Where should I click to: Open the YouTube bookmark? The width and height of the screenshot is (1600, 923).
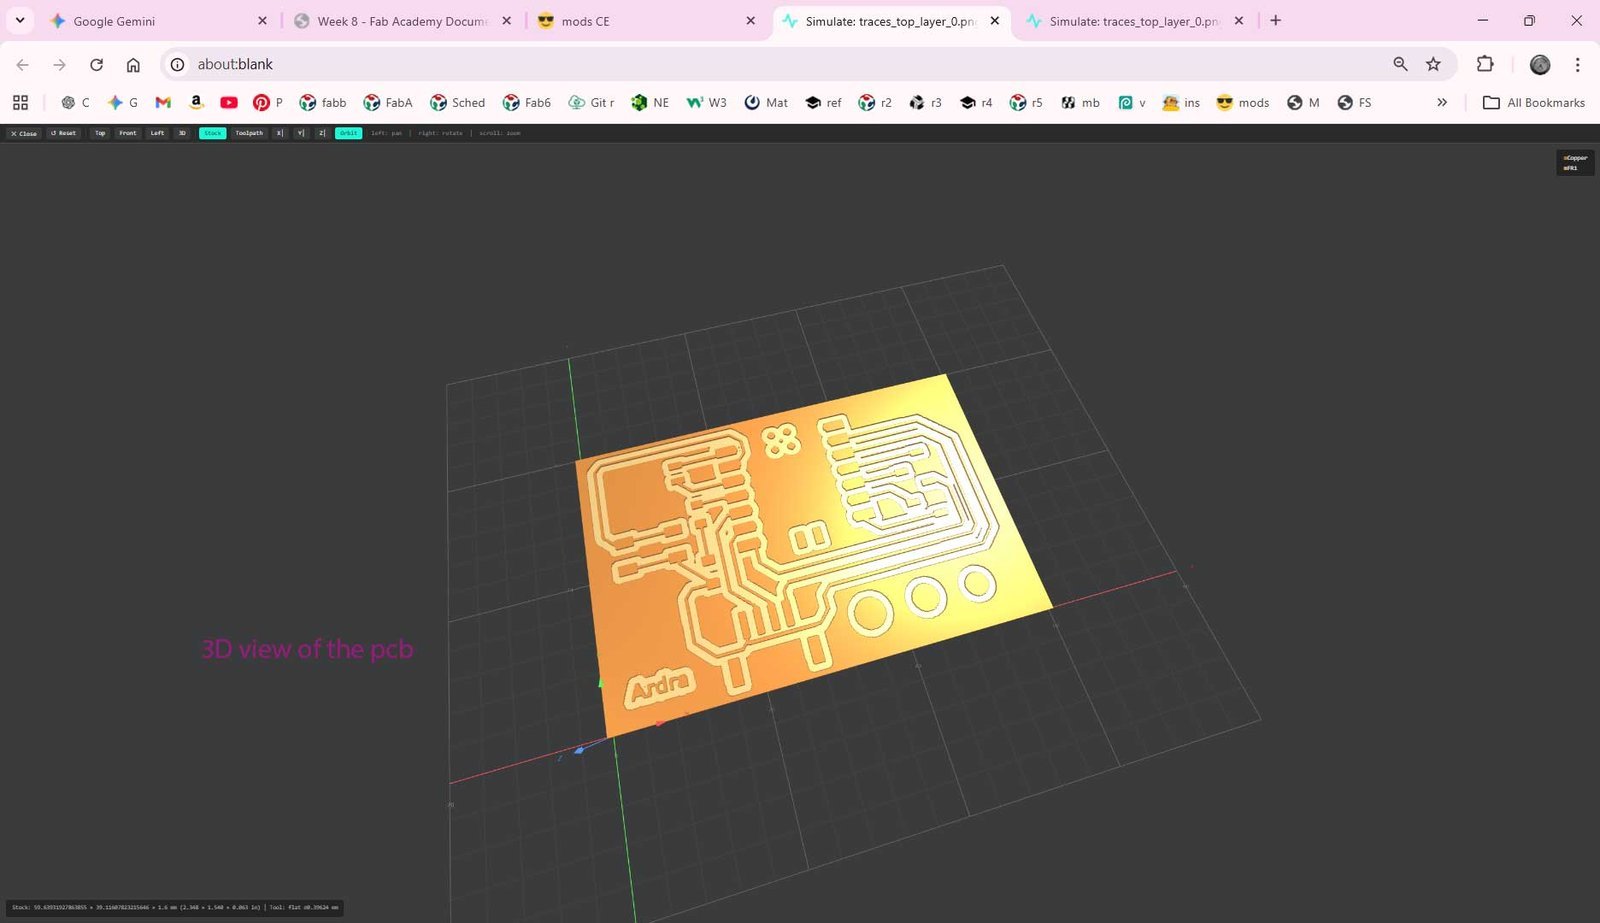[x=228, y=102]
